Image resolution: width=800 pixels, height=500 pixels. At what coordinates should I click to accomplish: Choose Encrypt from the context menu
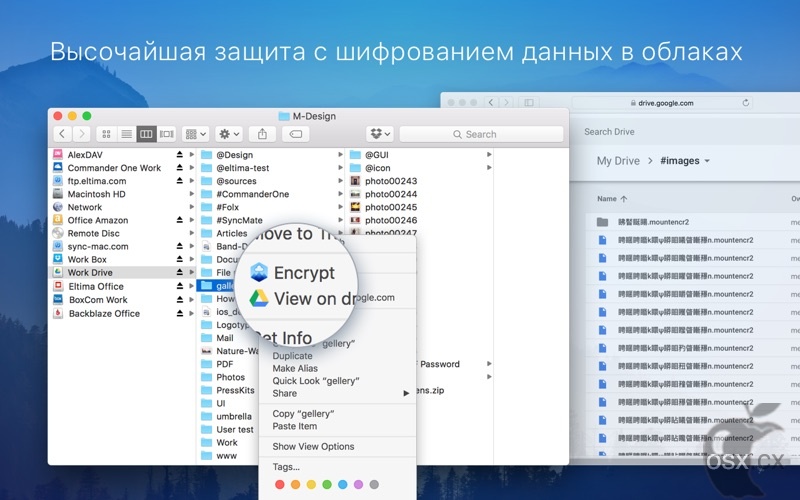click(x=304, y=273)
